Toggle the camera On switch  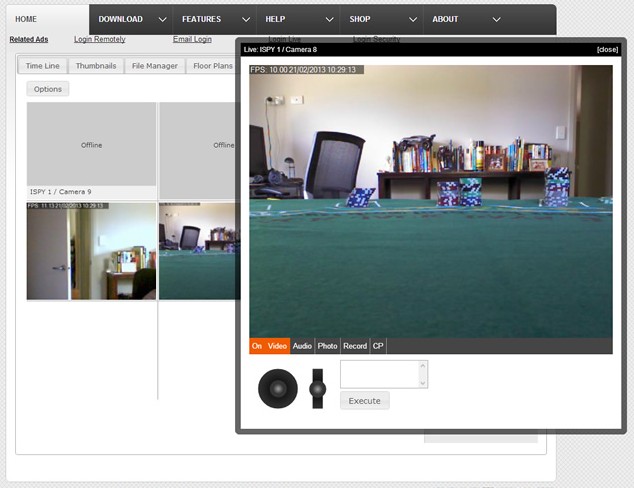pos(257,346)
